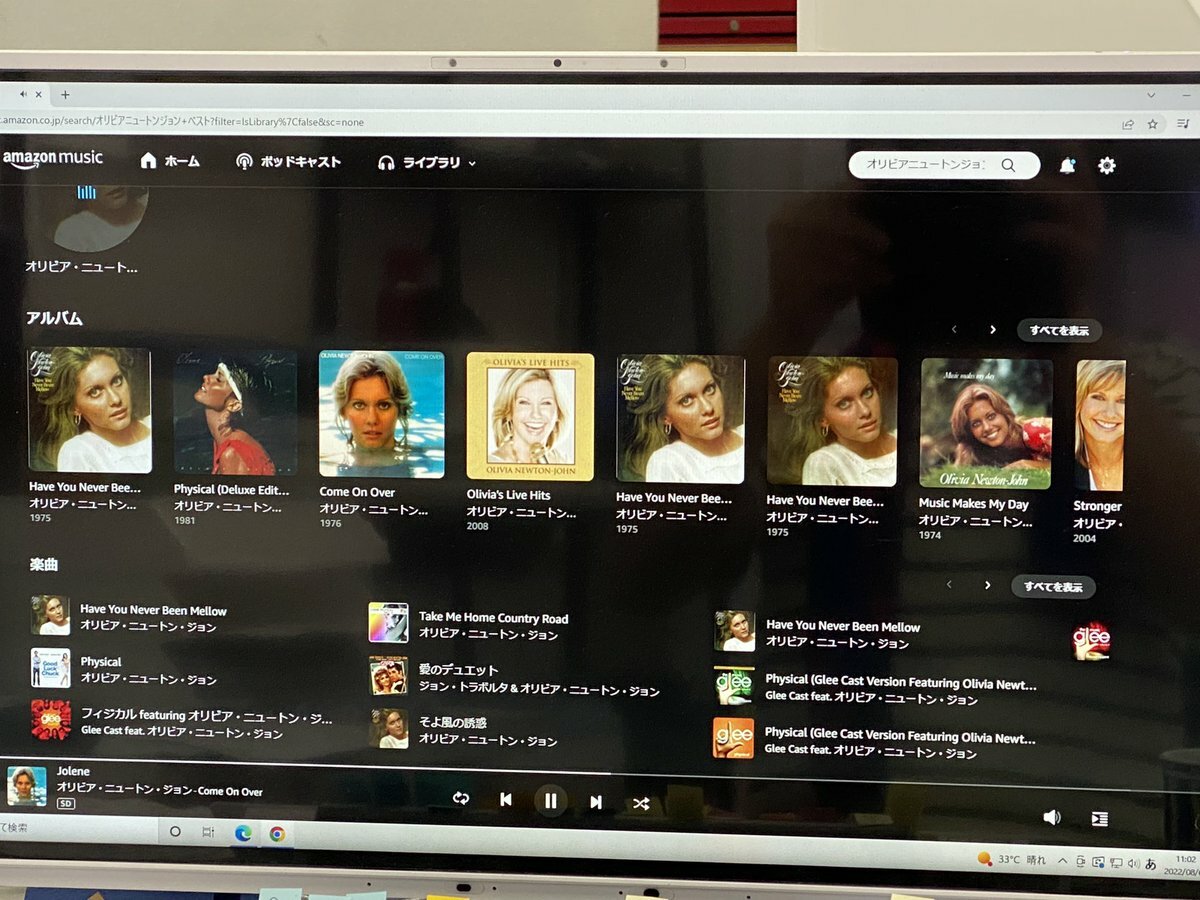The image size is (1200, 900).
Task: Bookmark this page with the star icon
Action: tap(1152, 124)
